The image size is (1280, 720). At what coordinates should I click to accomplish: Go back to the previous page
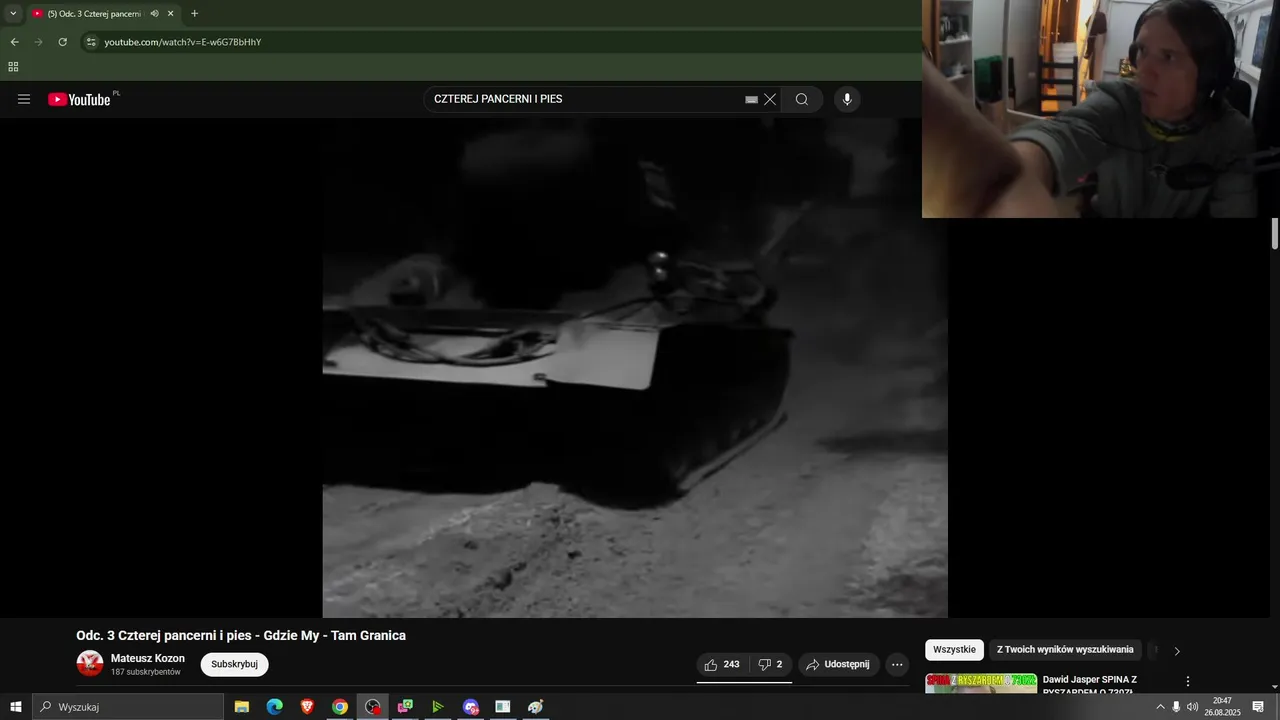pos(14,42)
